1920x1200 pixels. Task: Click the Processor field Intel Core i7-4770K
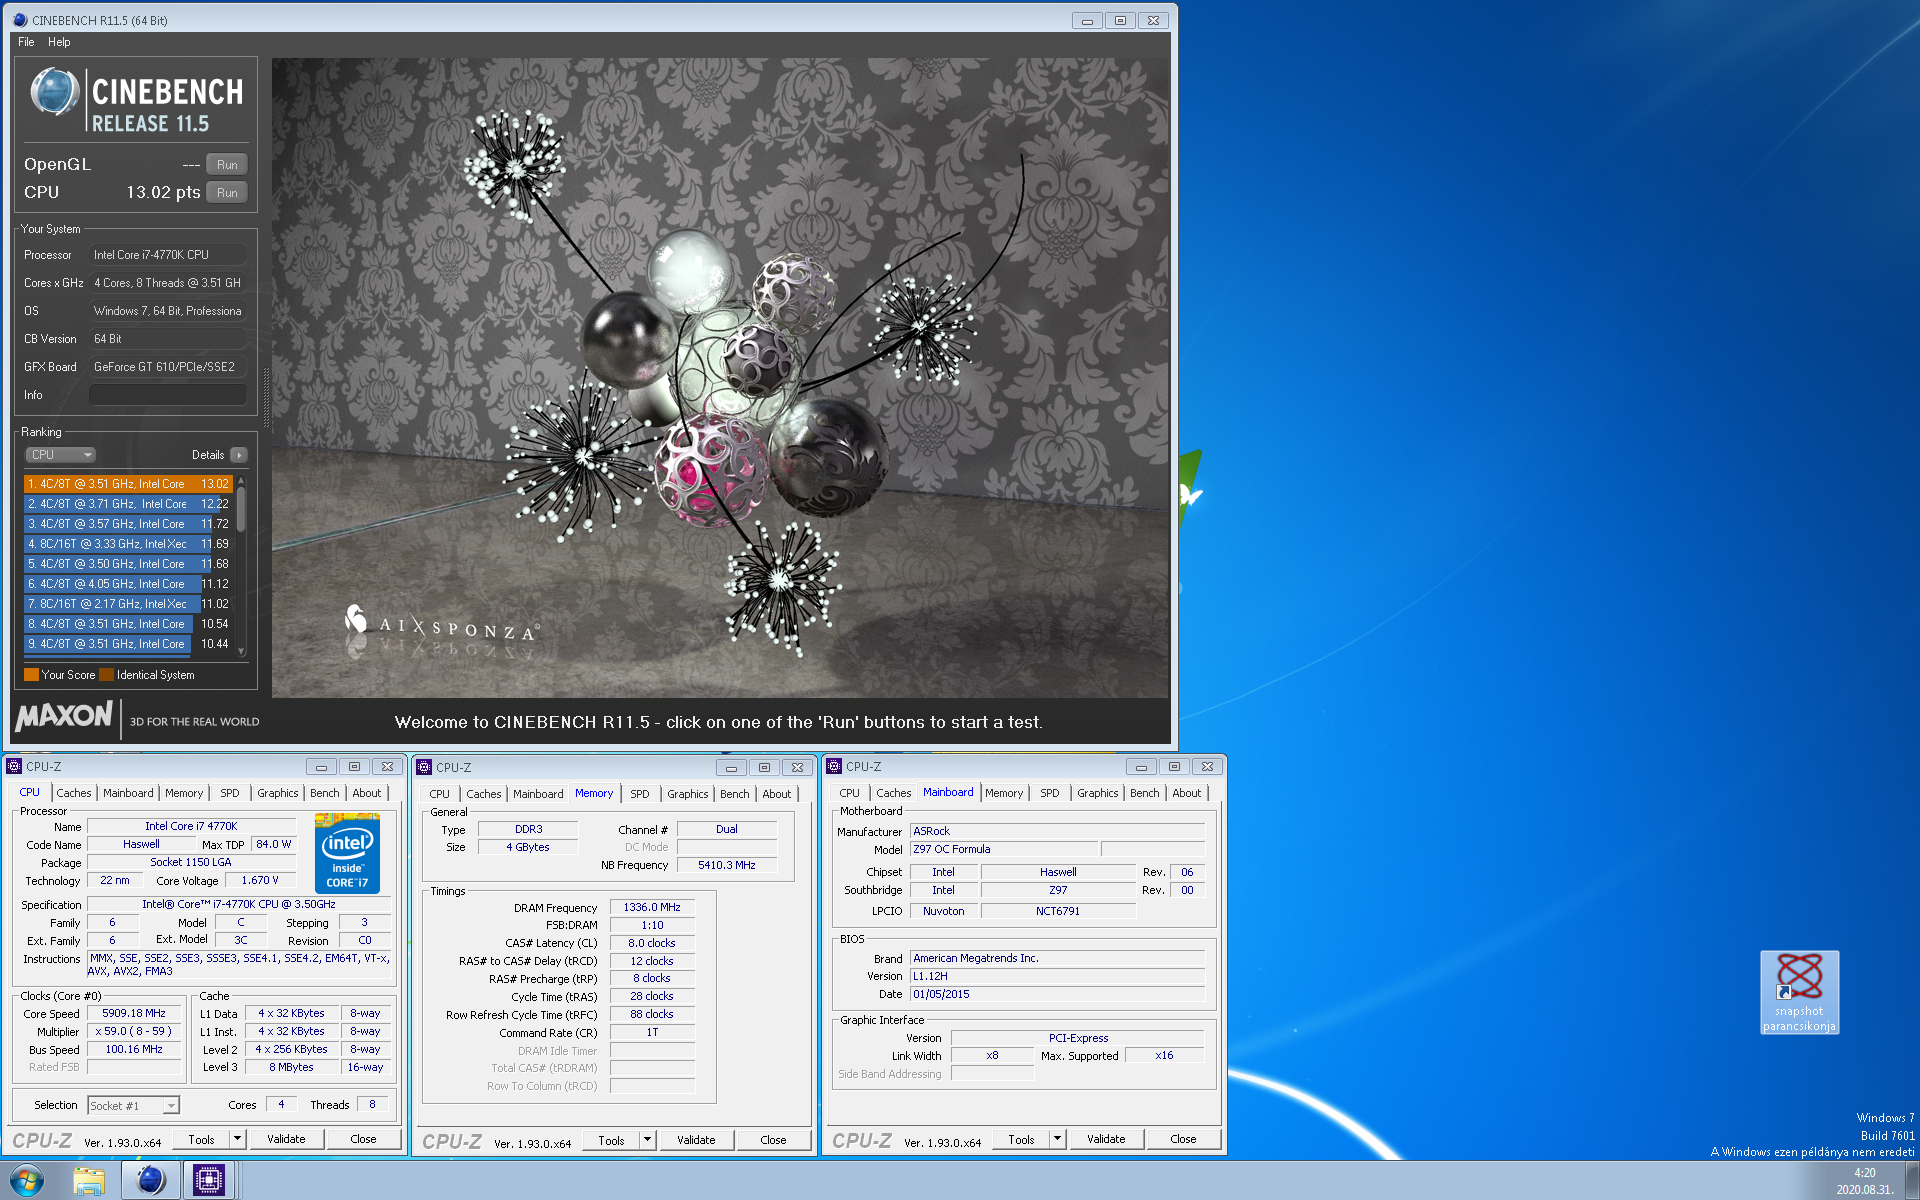click(x=167, y=255)
